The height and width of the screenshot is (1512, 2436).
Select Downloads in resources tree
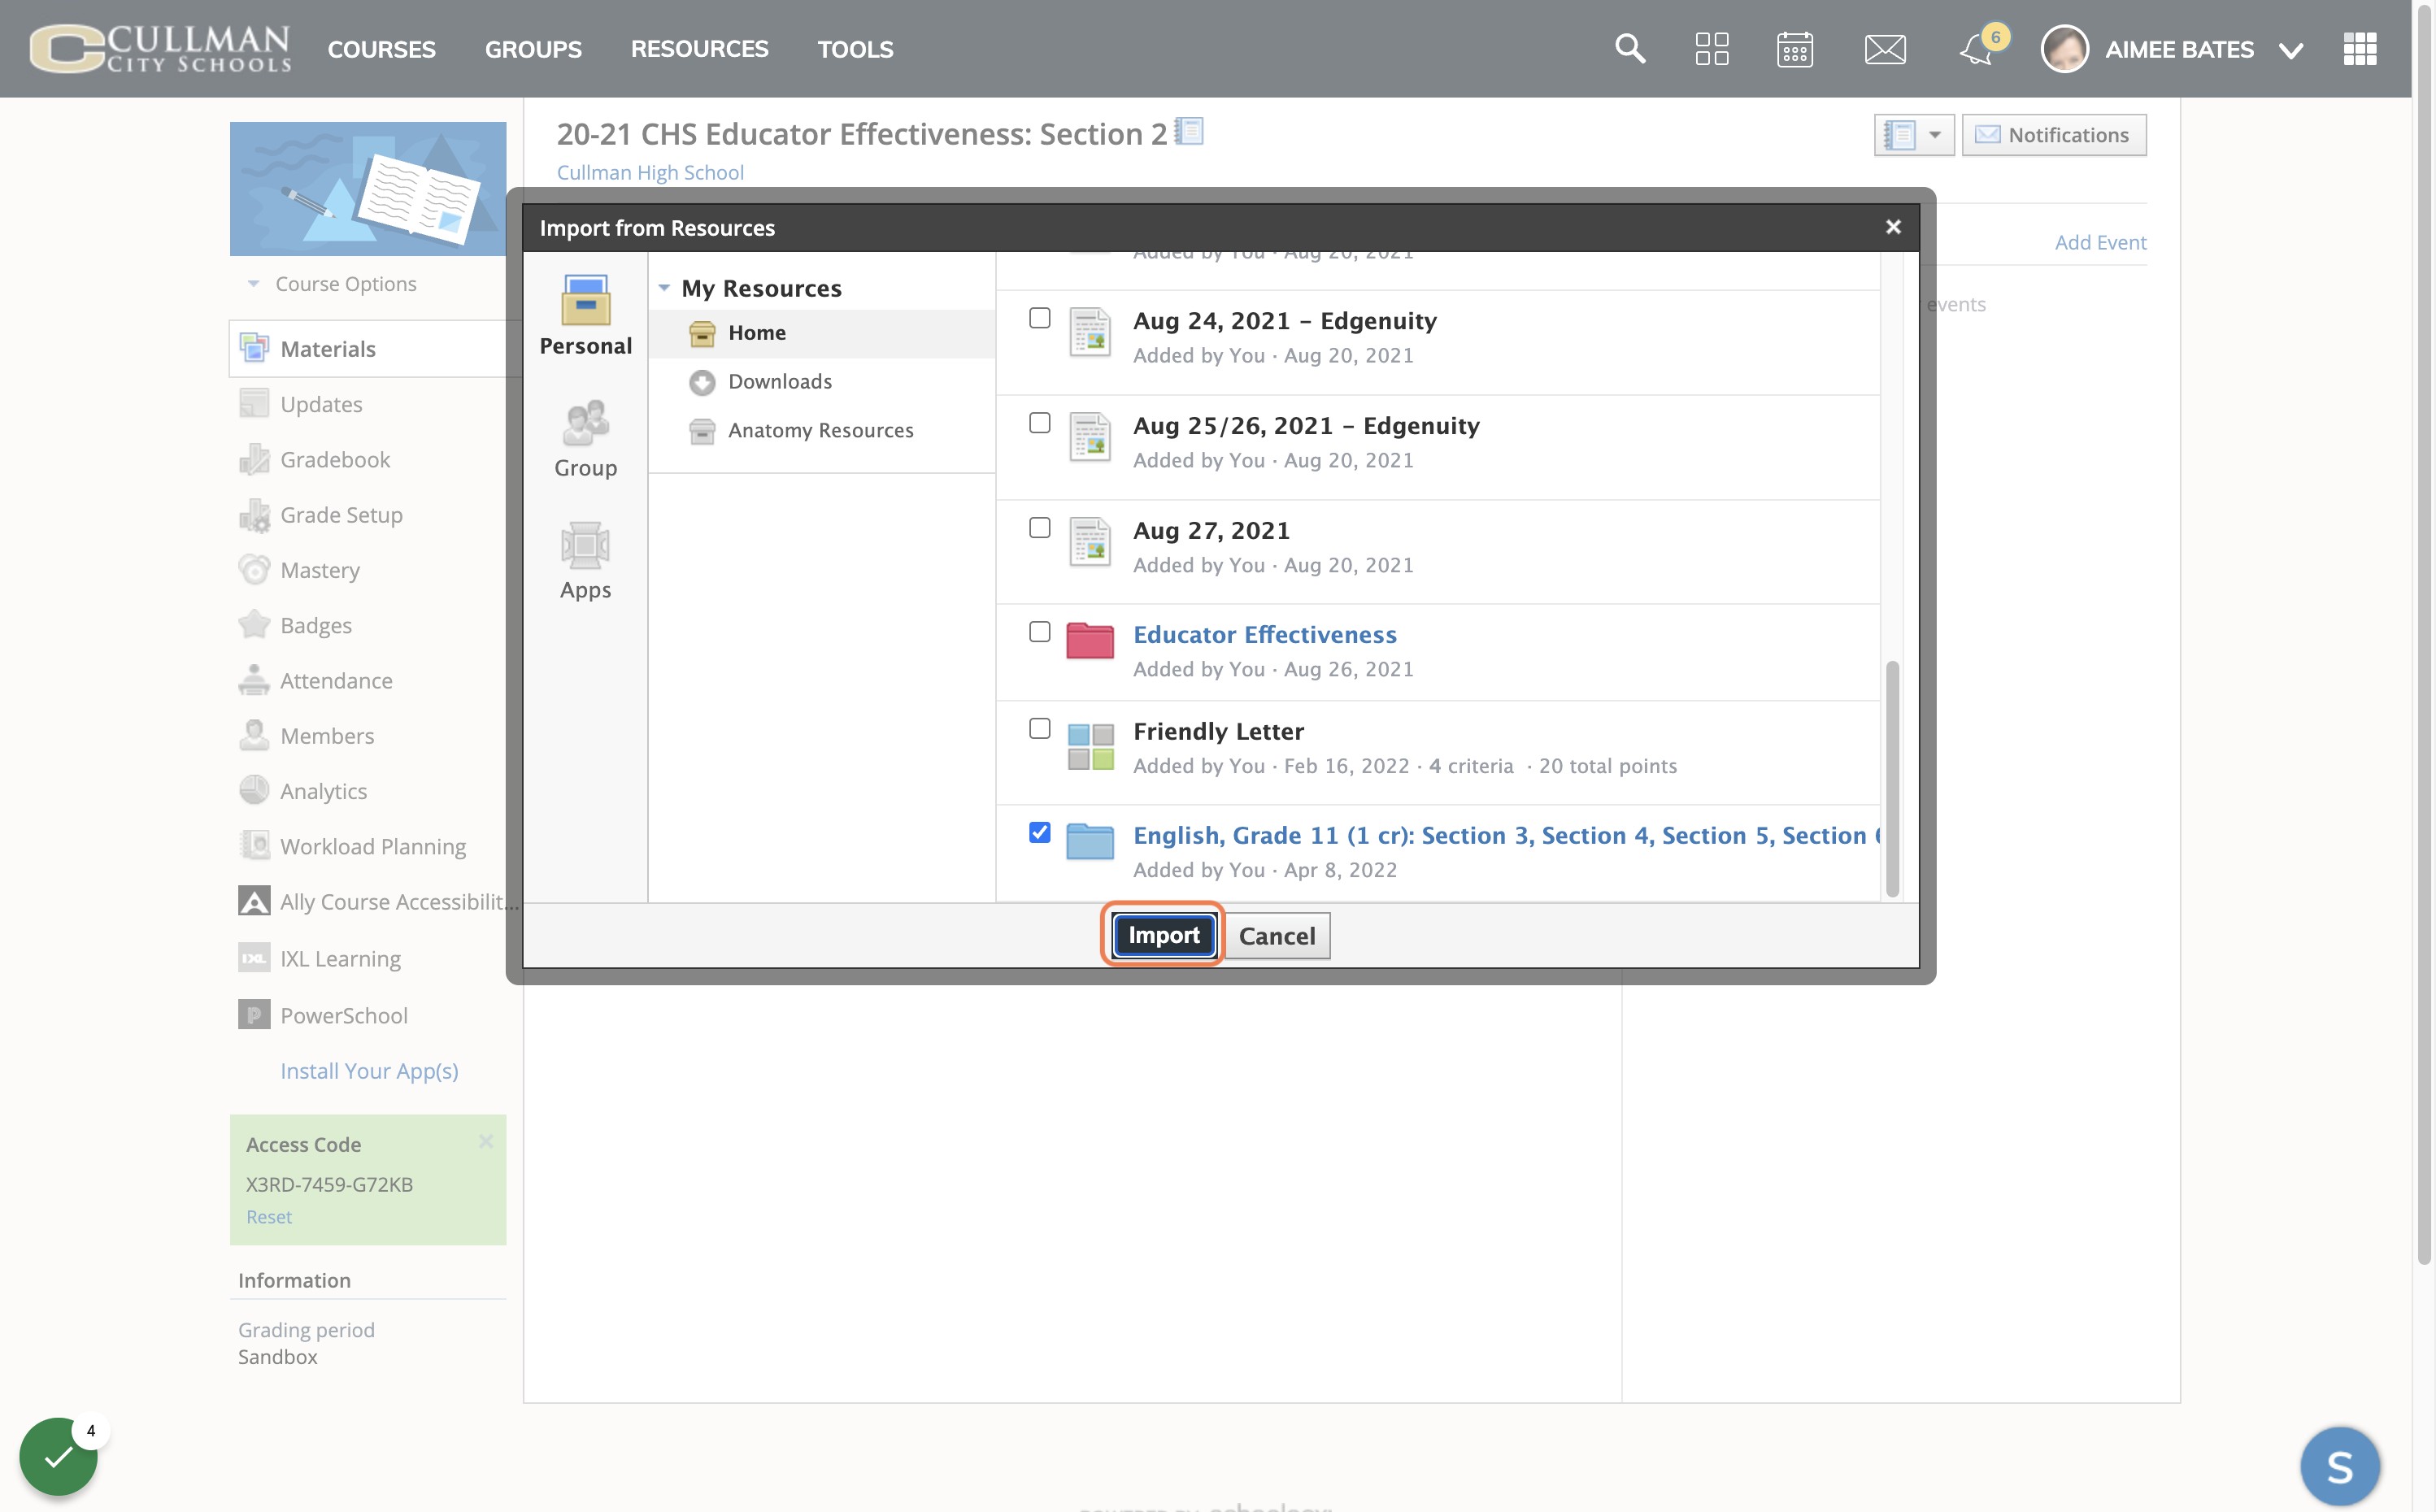click(x=779, y=381)
